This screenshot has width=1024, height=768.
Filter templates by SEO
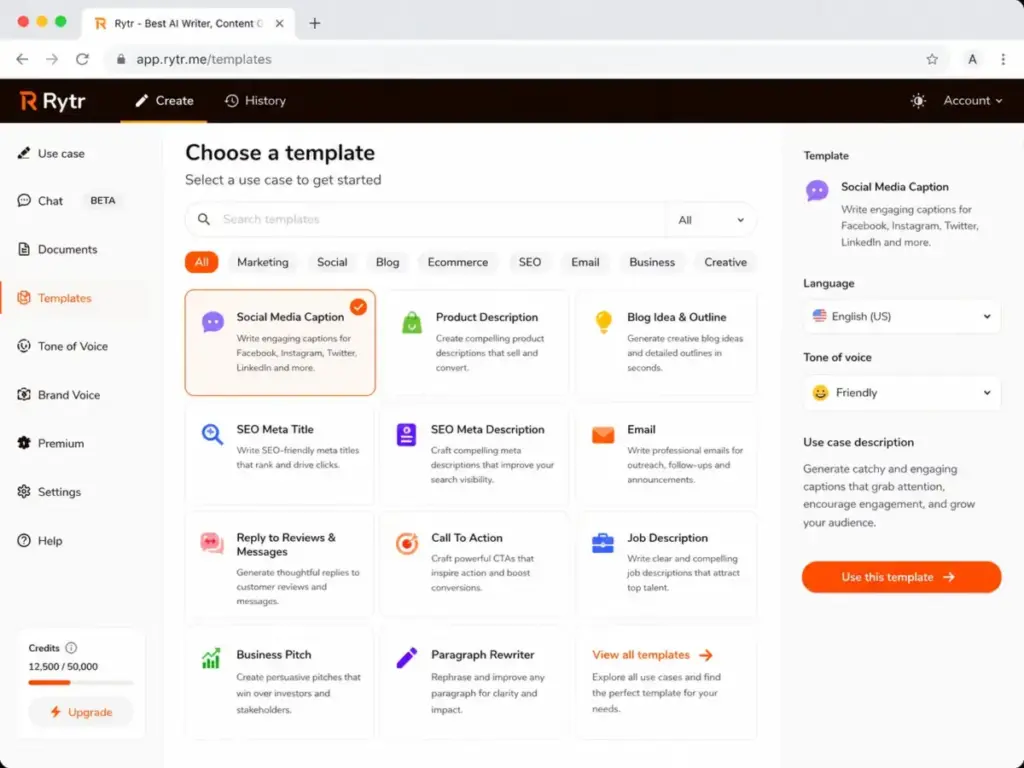(530, 262)
